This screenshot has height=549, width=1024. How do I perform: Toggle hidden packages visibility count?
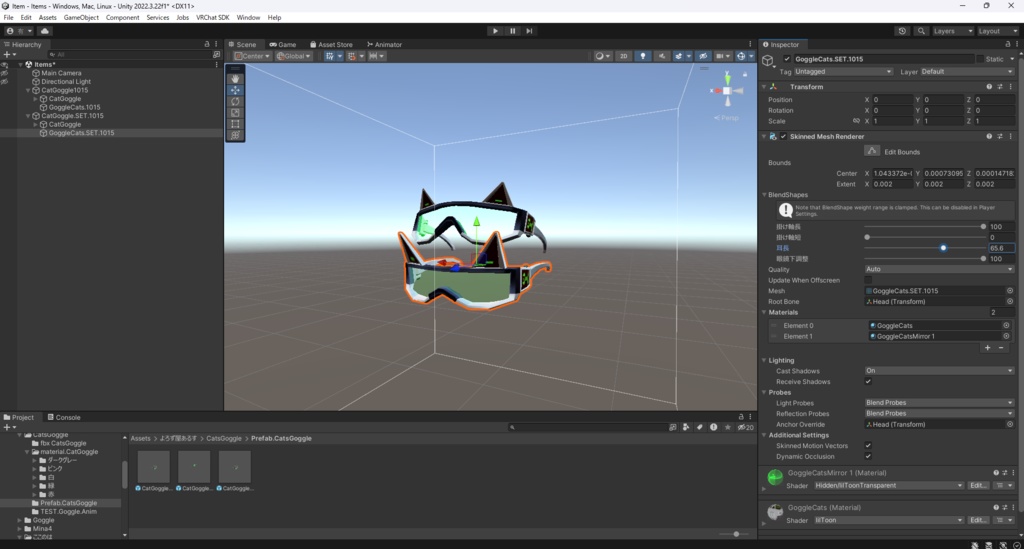pyautogui.click(x=745, y=427)
